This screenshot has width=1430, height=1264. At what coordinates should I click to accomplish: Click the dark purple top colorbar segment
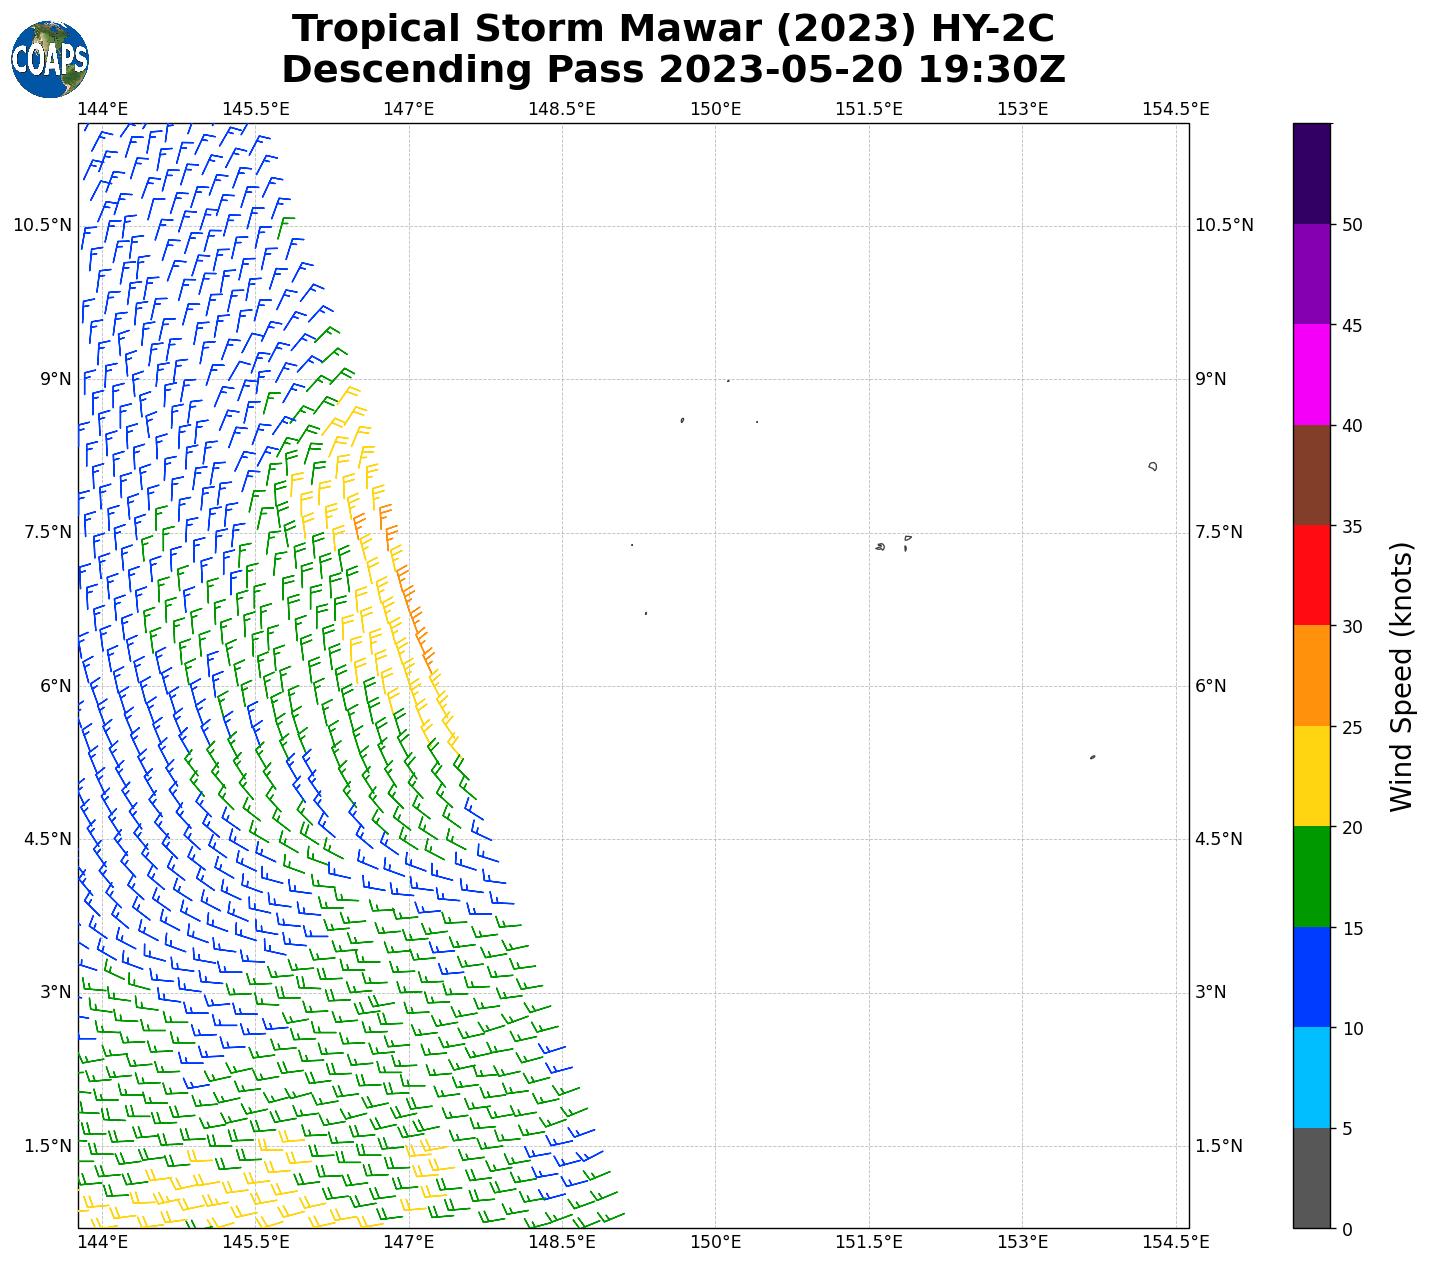click(x=1311, y=174)
